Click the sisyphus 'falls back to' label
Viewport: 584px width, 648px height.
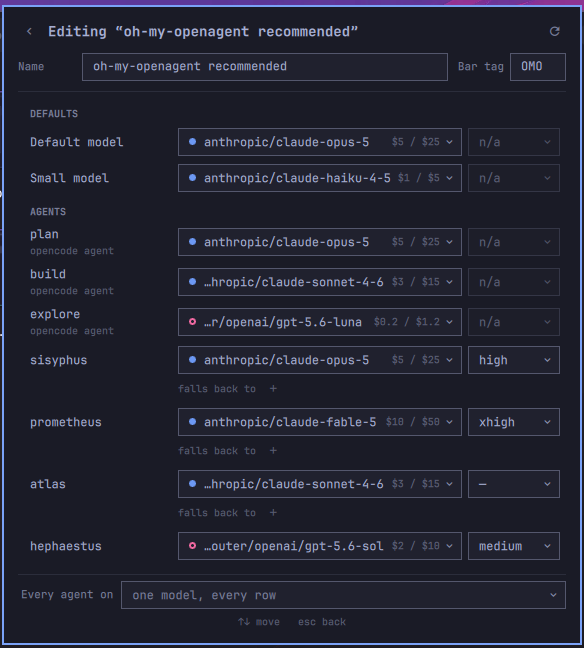[x=217, y=389]
